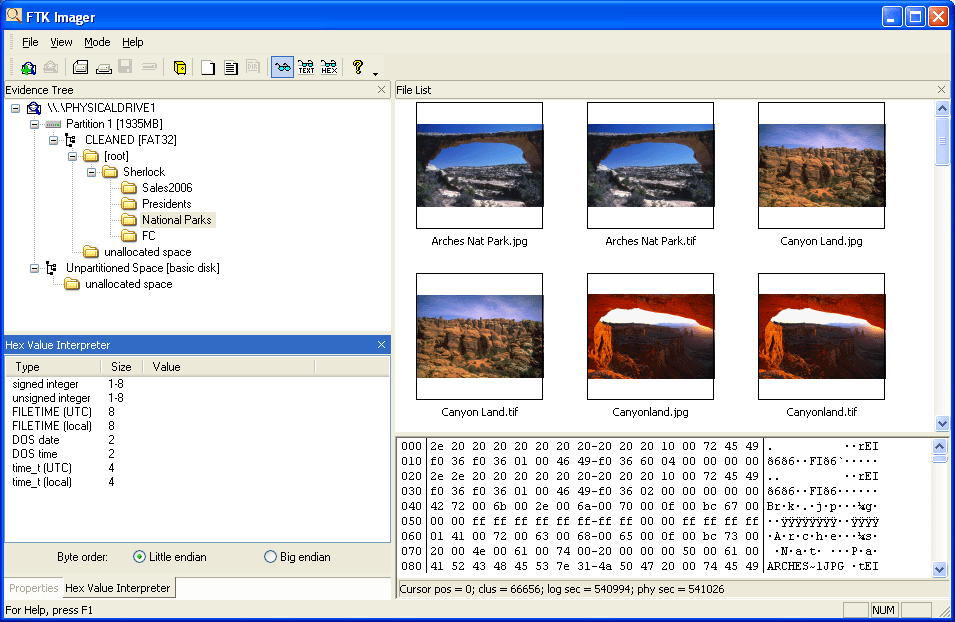Collapse the Sherlock folder tree node
This screenshot has height=622, width=955.
[x=92, y=172]
